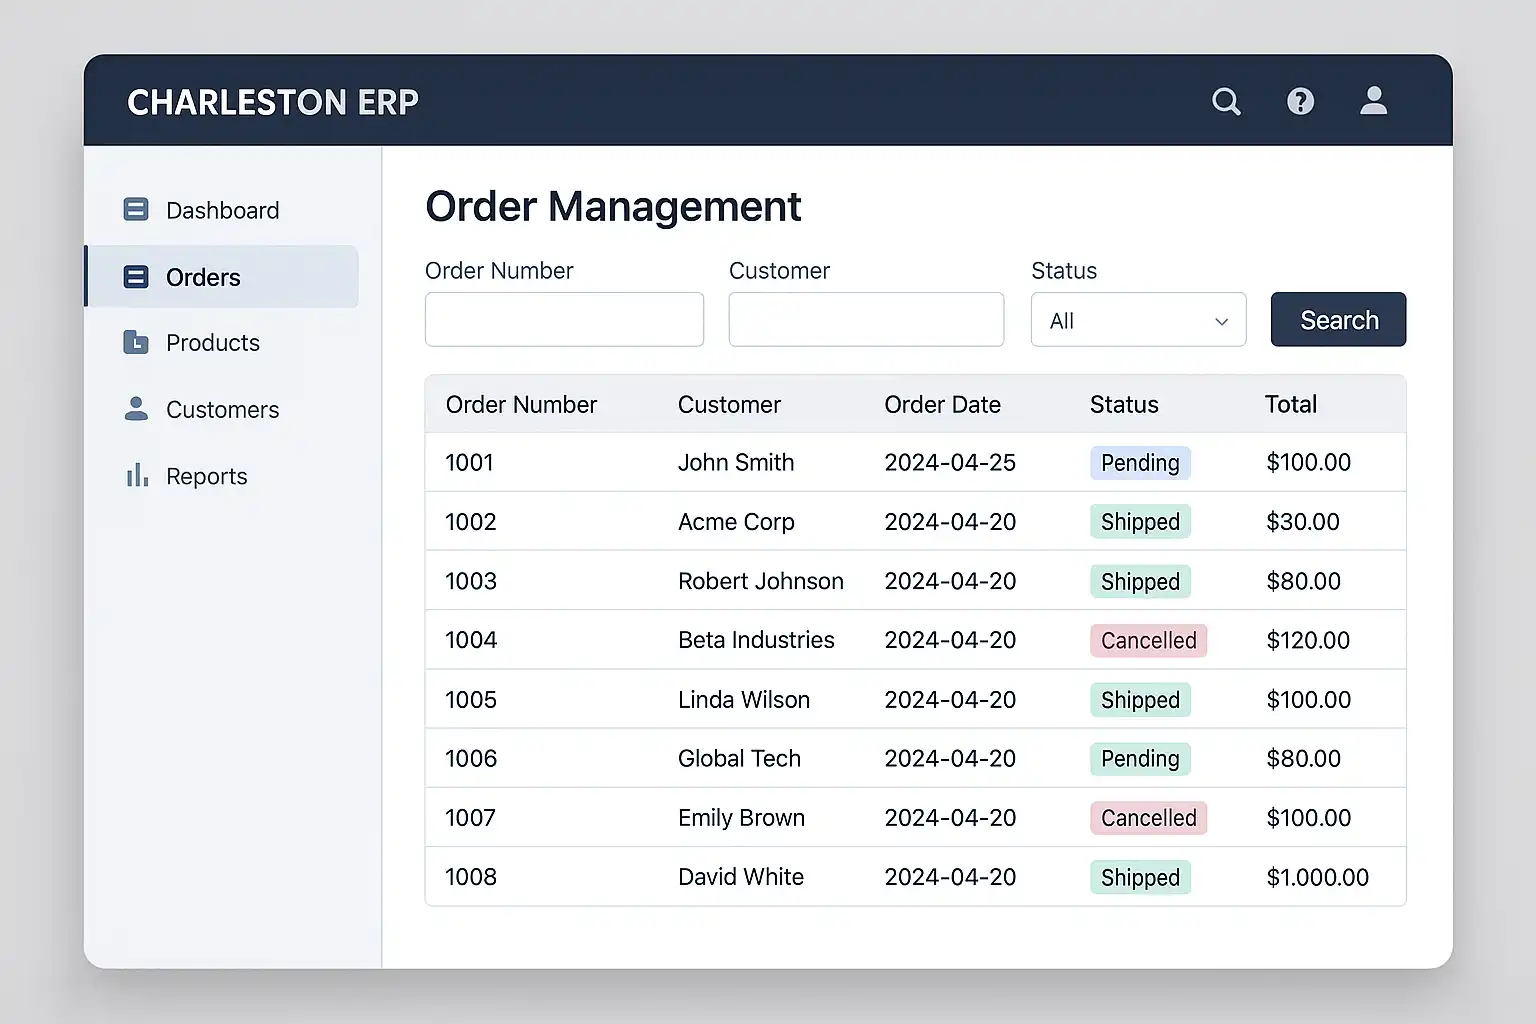Viewport: 1536px width, 1024px height.
Task: Focus the Order Number input field
Action: pos(564,320)
